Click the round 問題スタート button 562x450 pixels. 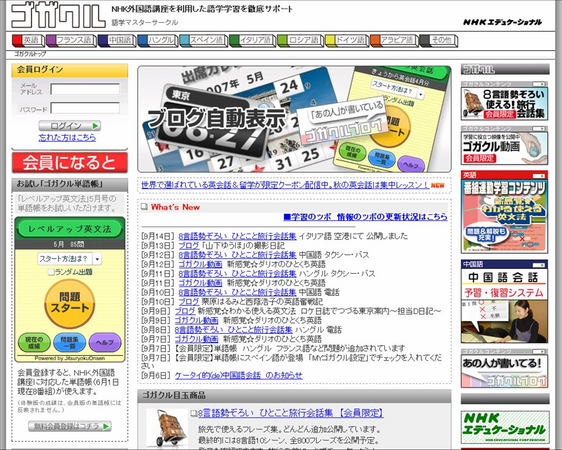coord(70,304)
